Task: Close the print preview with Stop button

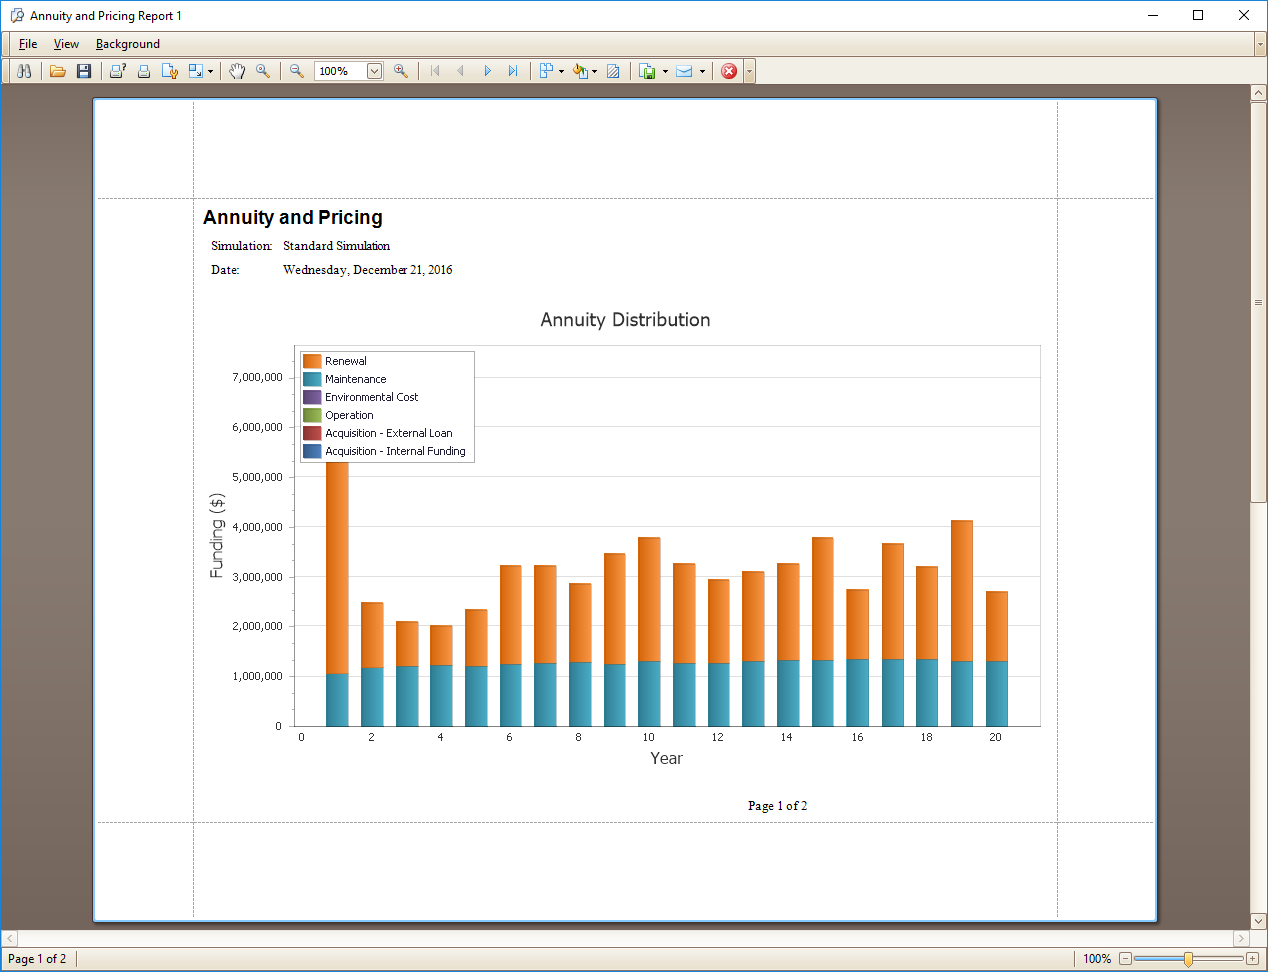Action: pyautogui.click(x=729, y=71)
